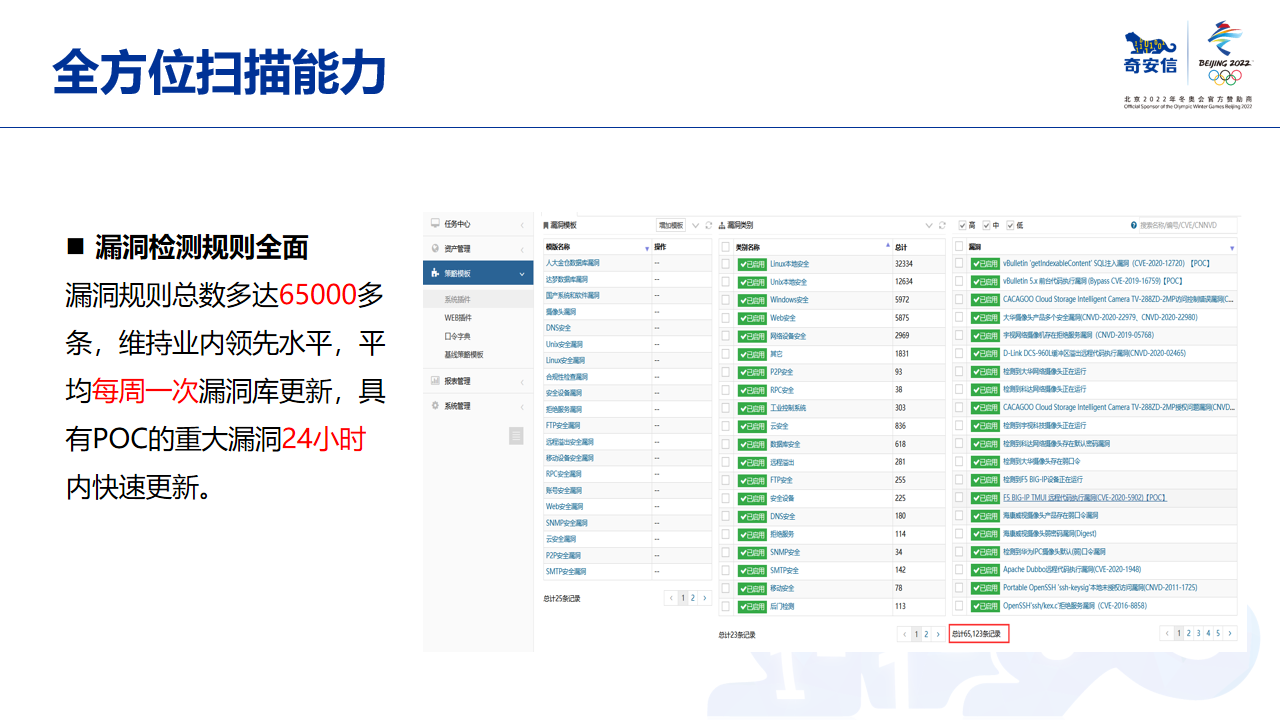Click 已启用 badge for Apache Dubbo vulnerability
The height and width of the screenshot is (720, 1280).
[x=985, y=570]
